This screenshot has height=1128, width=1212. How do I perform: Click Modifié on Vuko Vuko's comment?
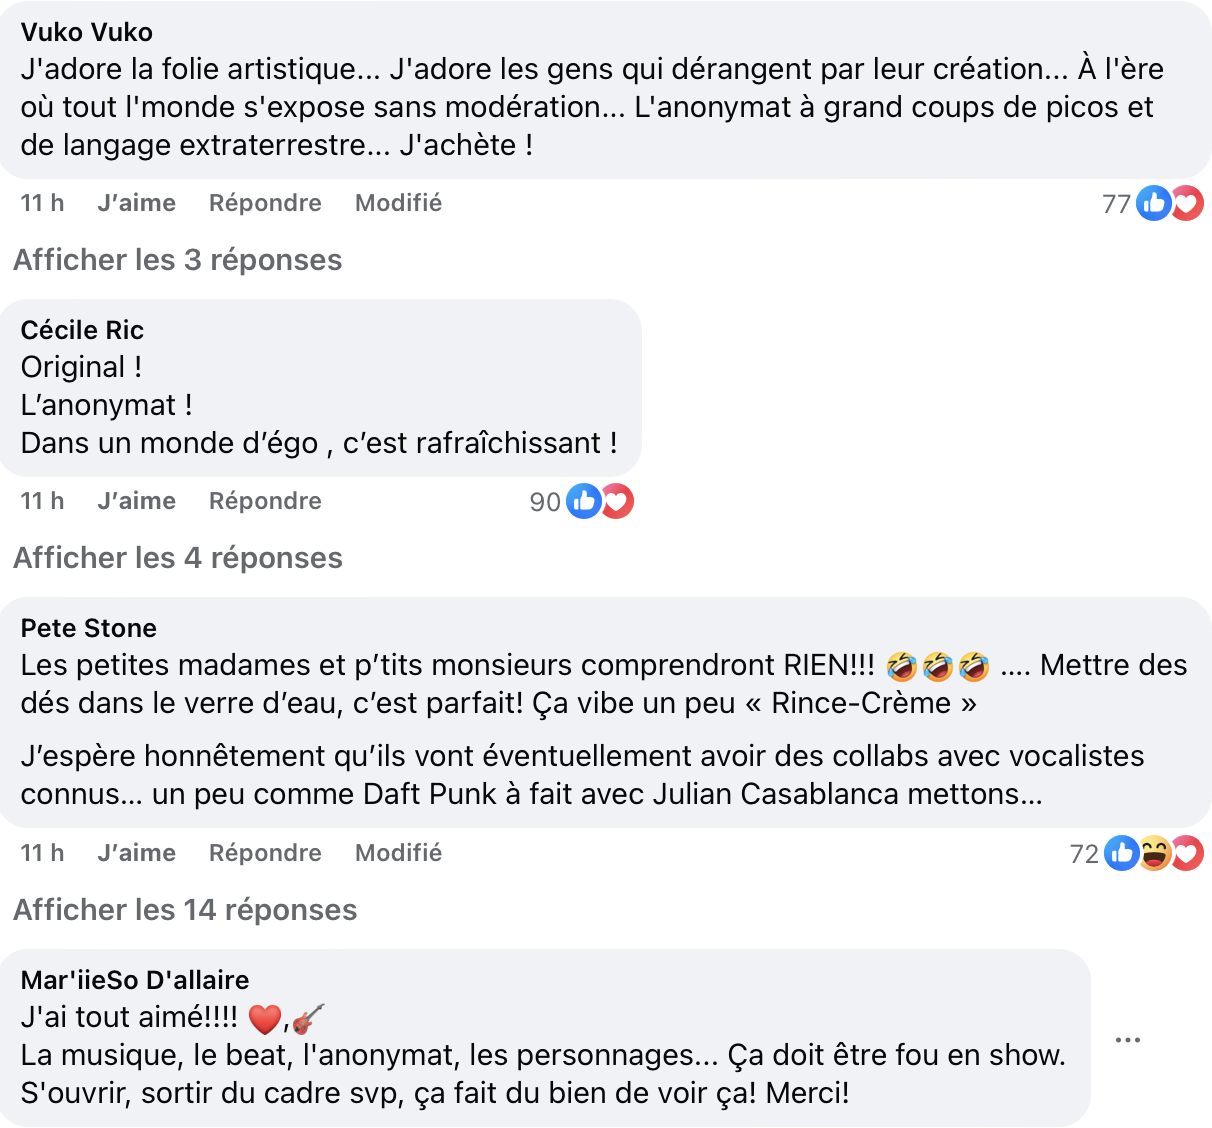point(397,203)
